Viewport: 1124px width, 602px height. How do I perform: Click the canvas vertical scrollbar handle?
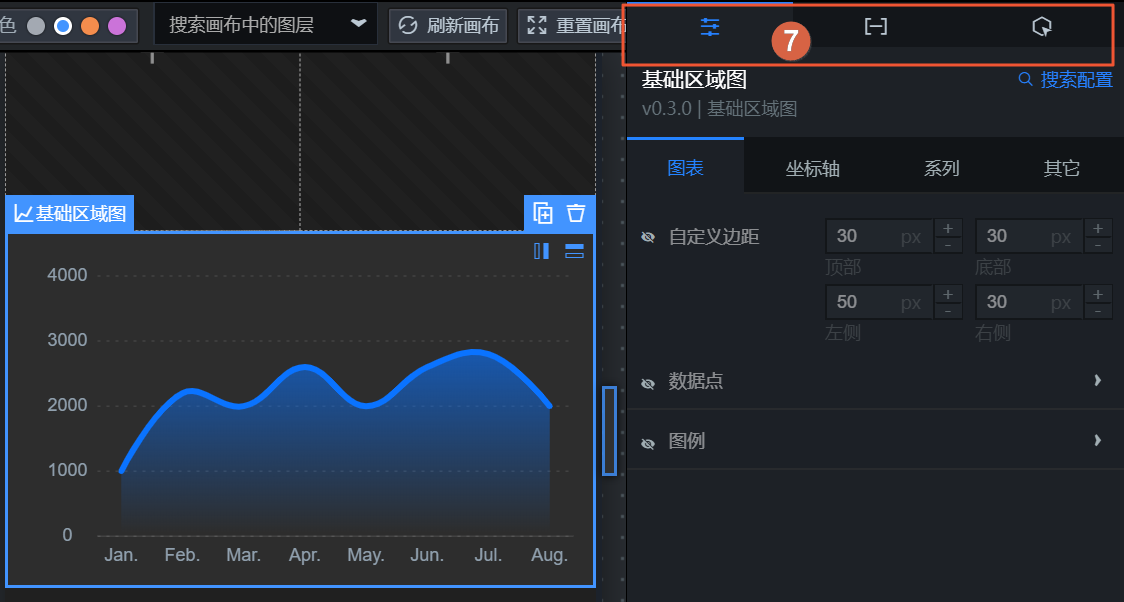pos(609,431)
